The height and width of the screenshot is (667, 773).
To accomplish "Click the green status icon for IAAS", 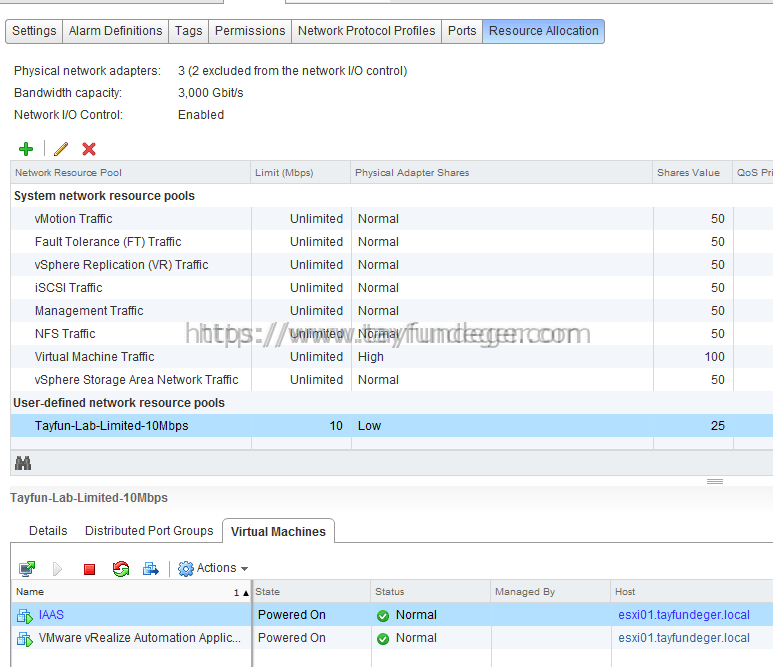I will (x=383, y=616).
